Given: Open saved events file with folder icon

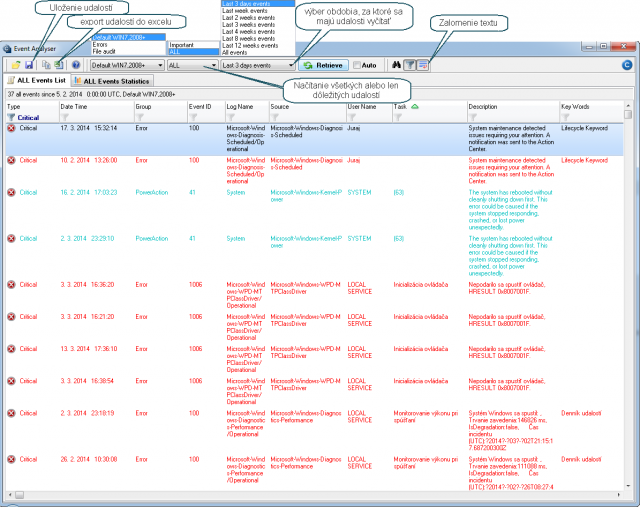Looking at the screenshot, I should (16, 65).
